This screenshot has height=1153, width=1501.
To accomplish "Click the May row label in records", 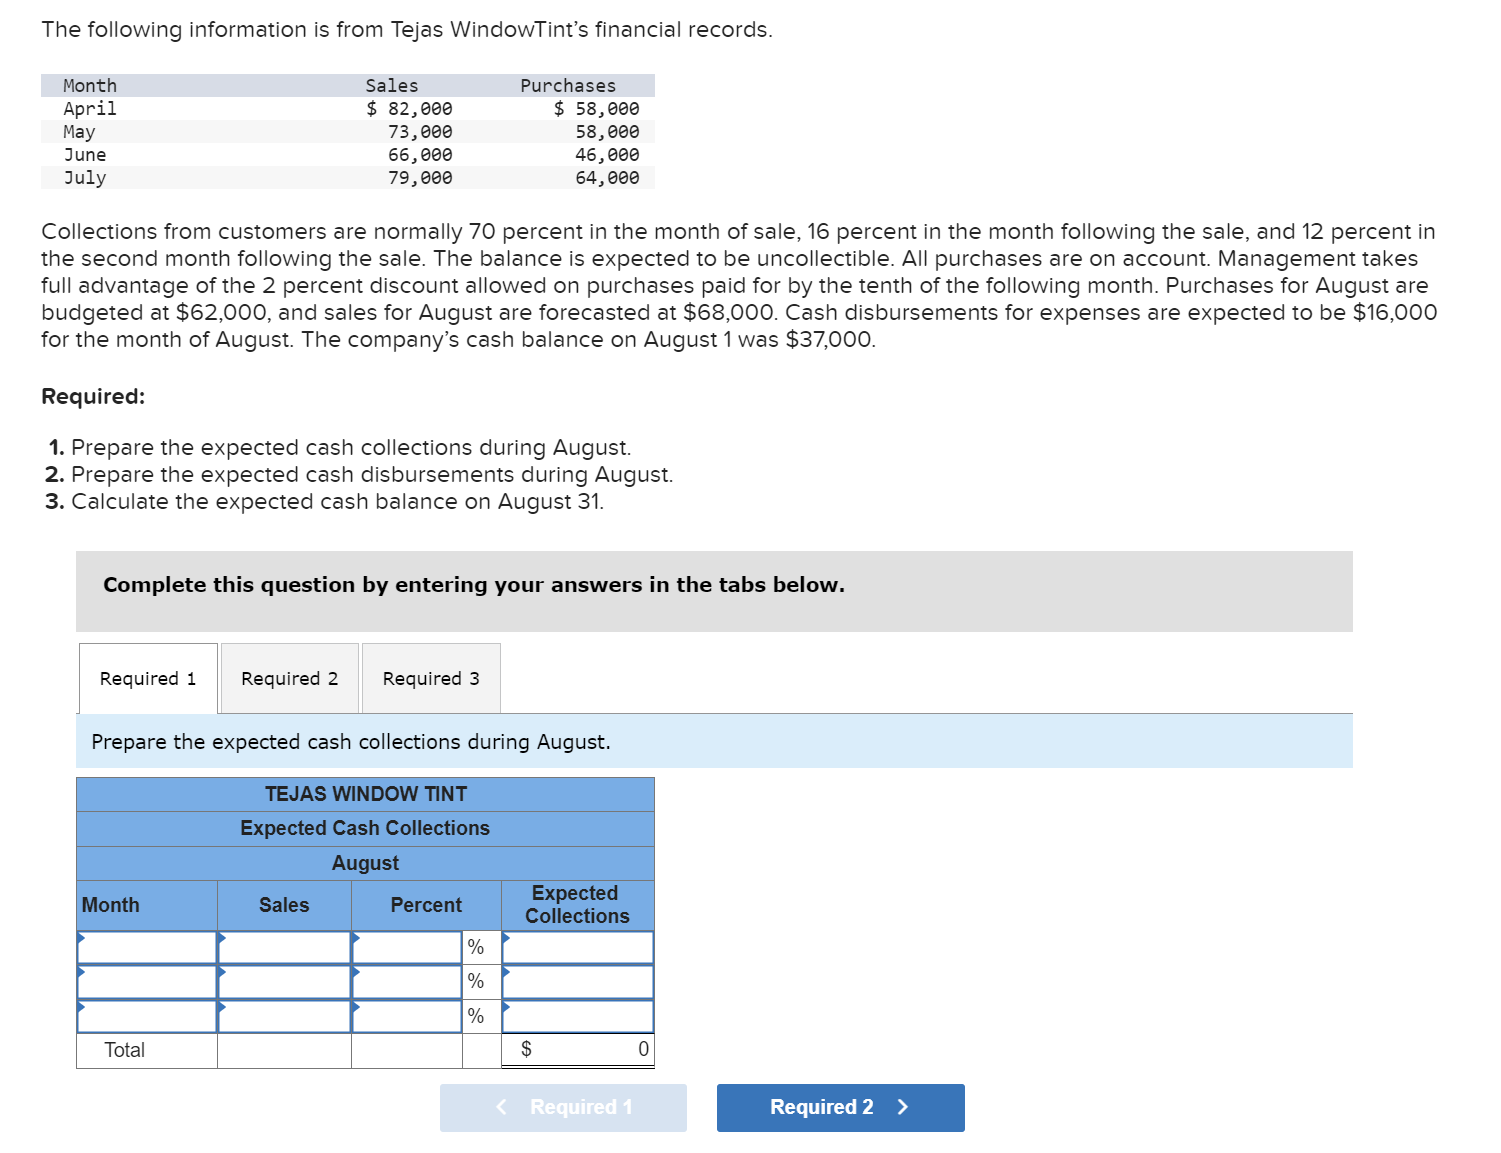I will point(80,131).
